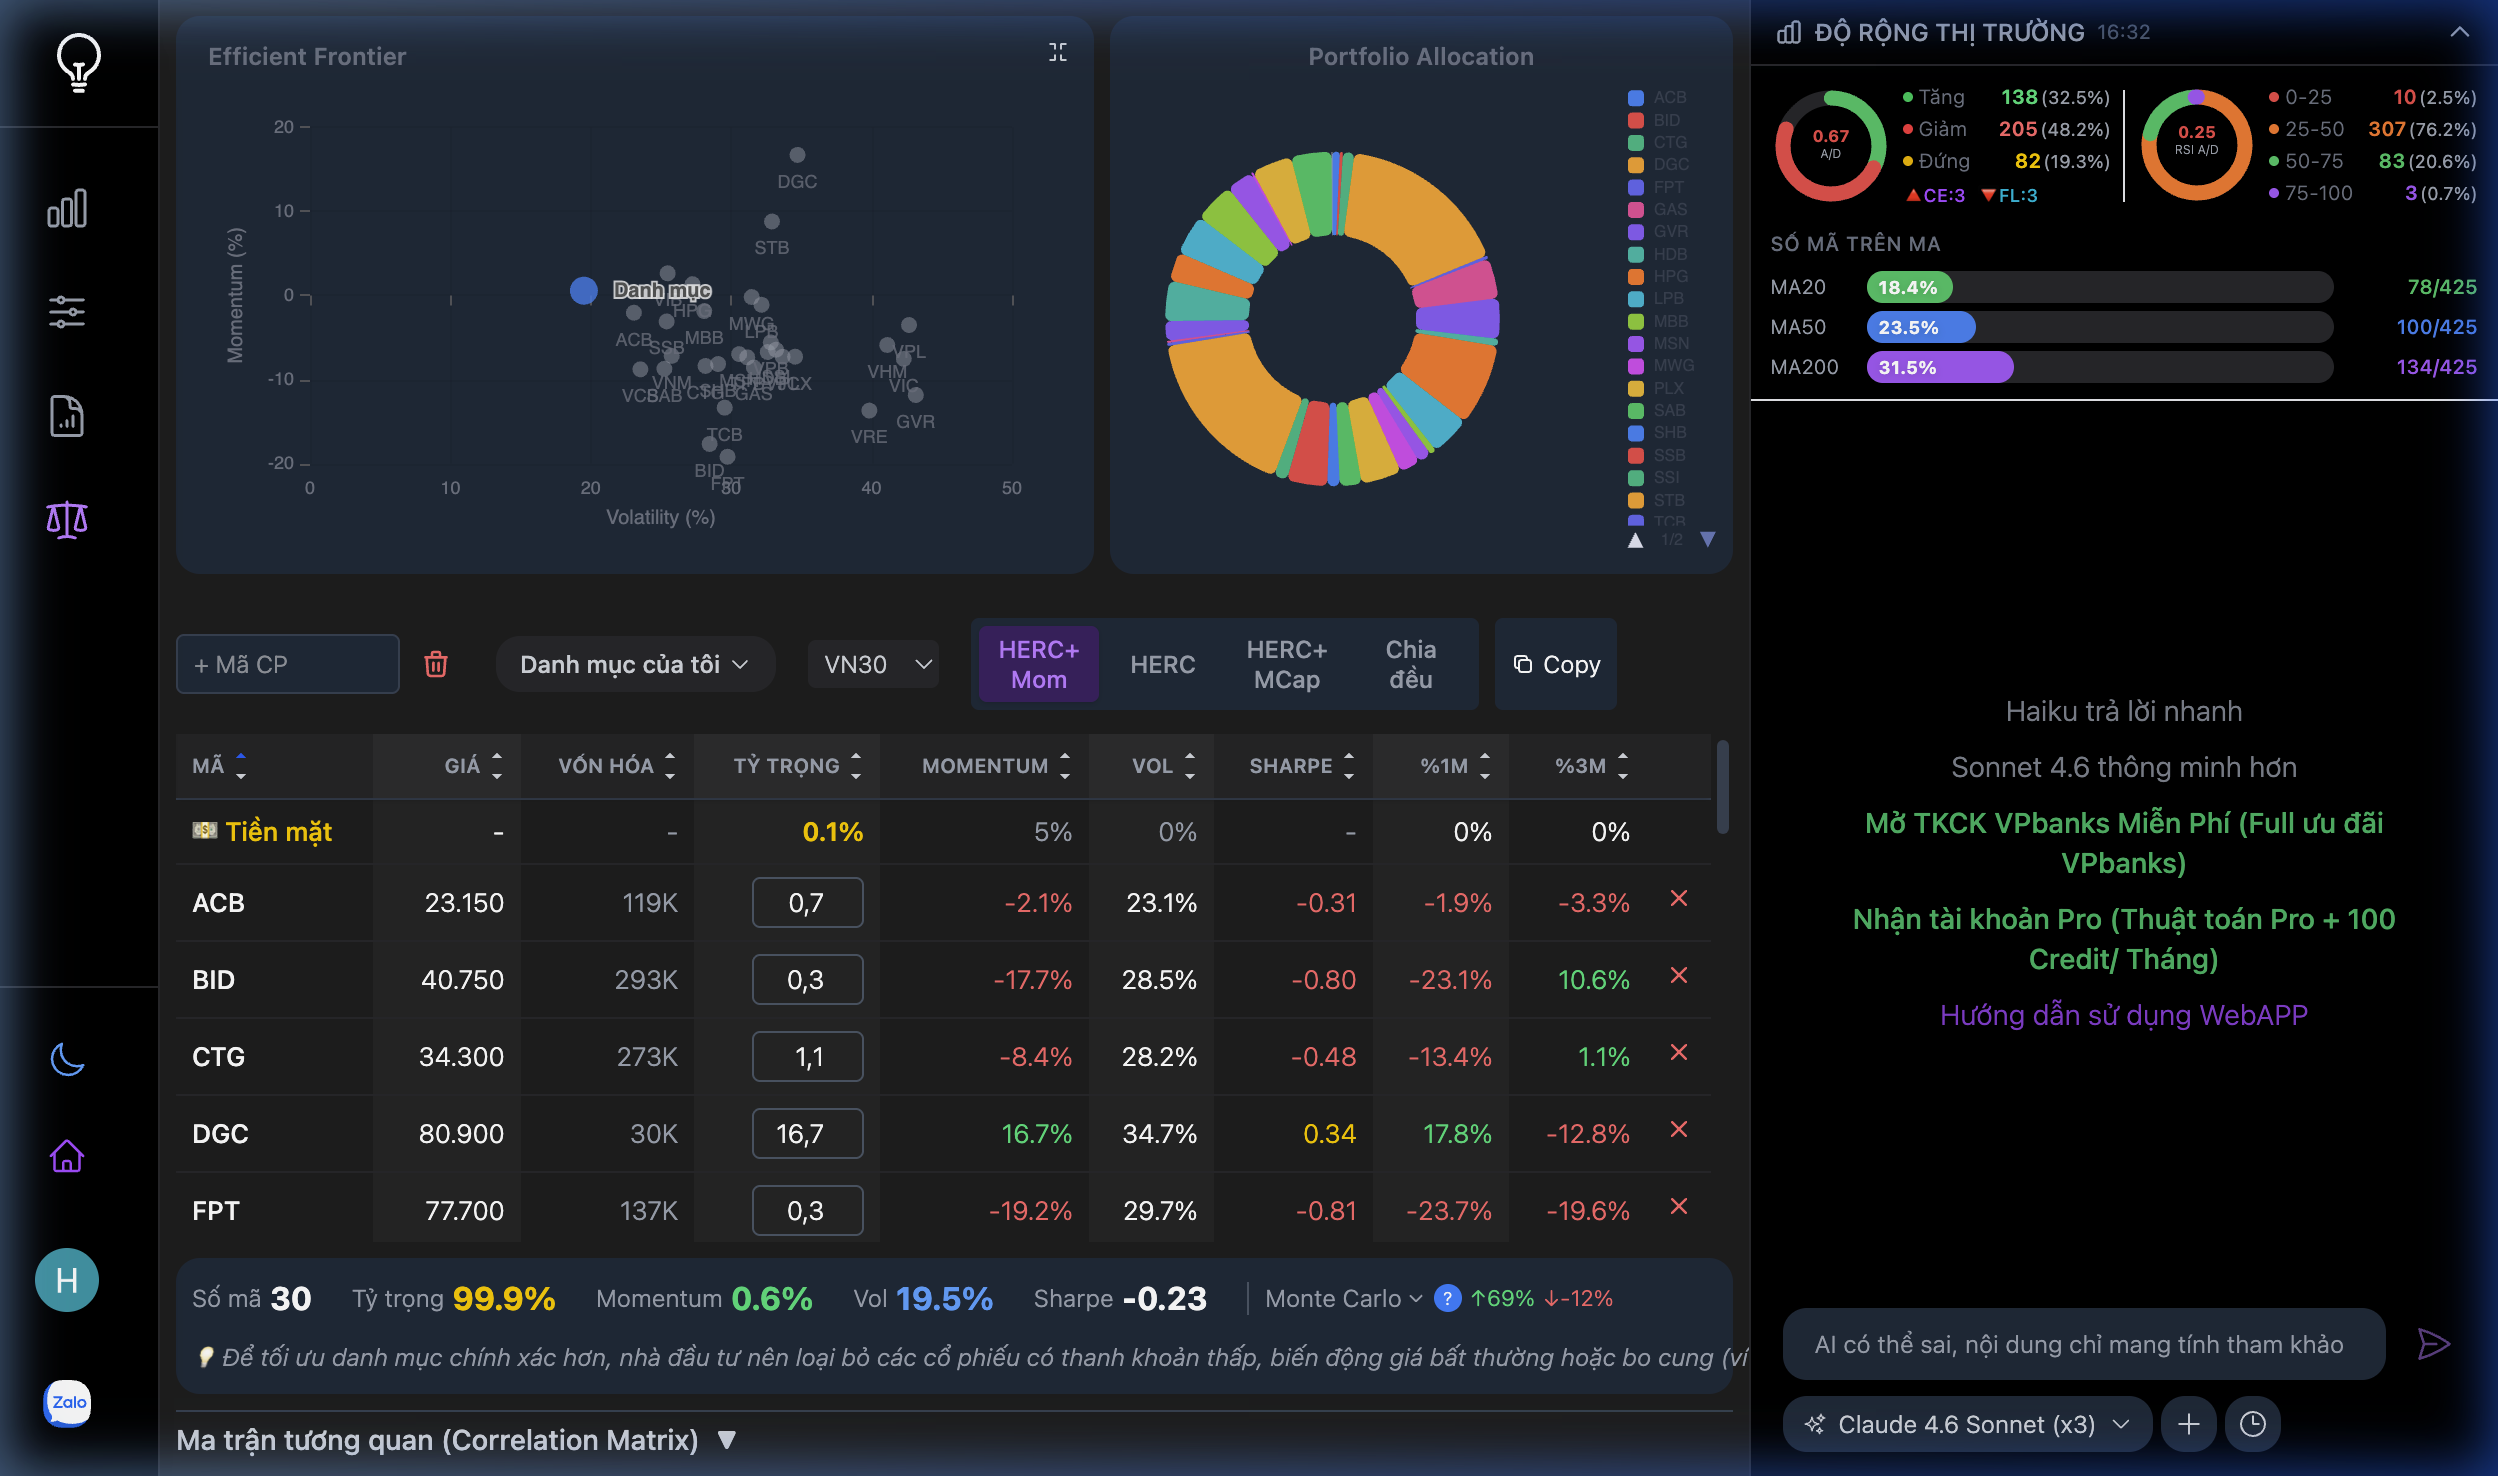Screen dimensions: 2498x1476
Task: Toggle dark mode moon icon
Action: tap(67, 1059)
